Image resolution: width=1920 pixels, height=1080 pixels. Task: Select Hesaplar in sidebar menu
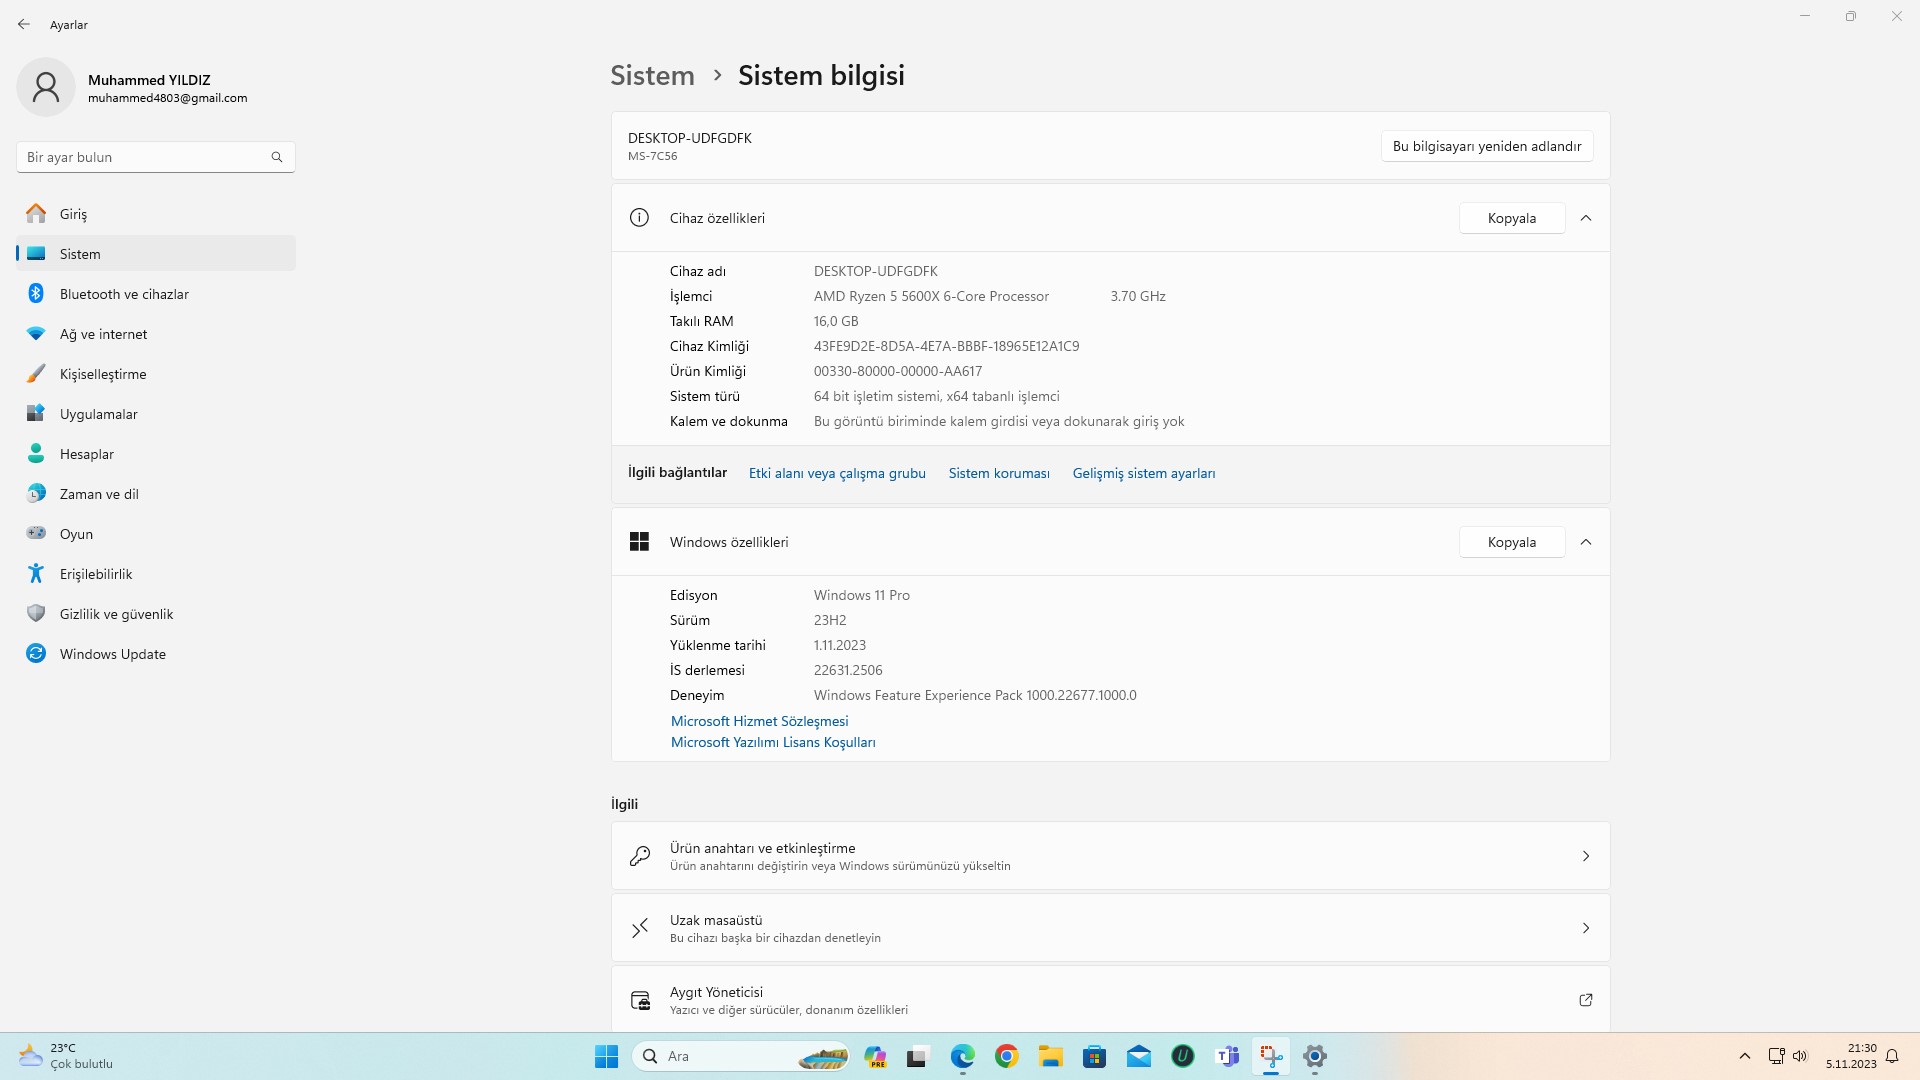pyautogui.click(x=87, y=454)
